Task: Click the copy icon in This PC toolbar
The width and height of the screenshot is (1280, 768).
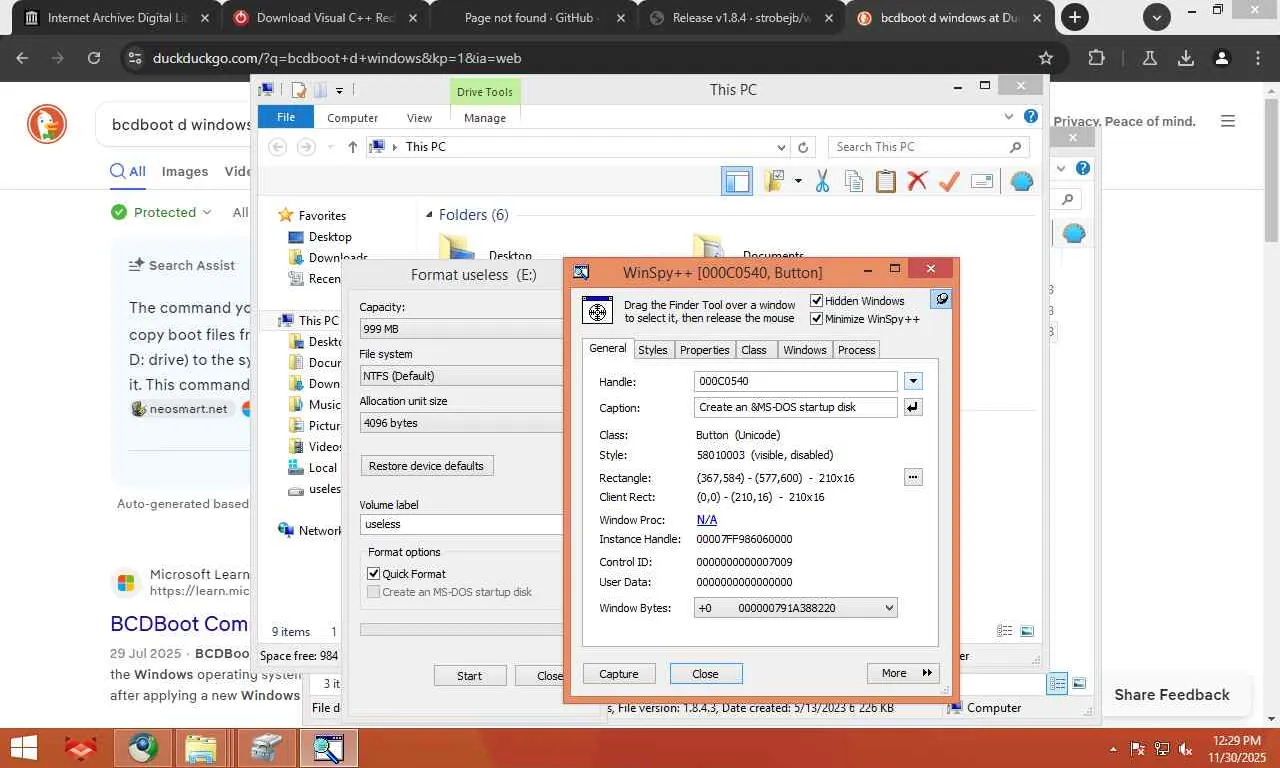Action: pyautogui.click(x=854, y=181)
